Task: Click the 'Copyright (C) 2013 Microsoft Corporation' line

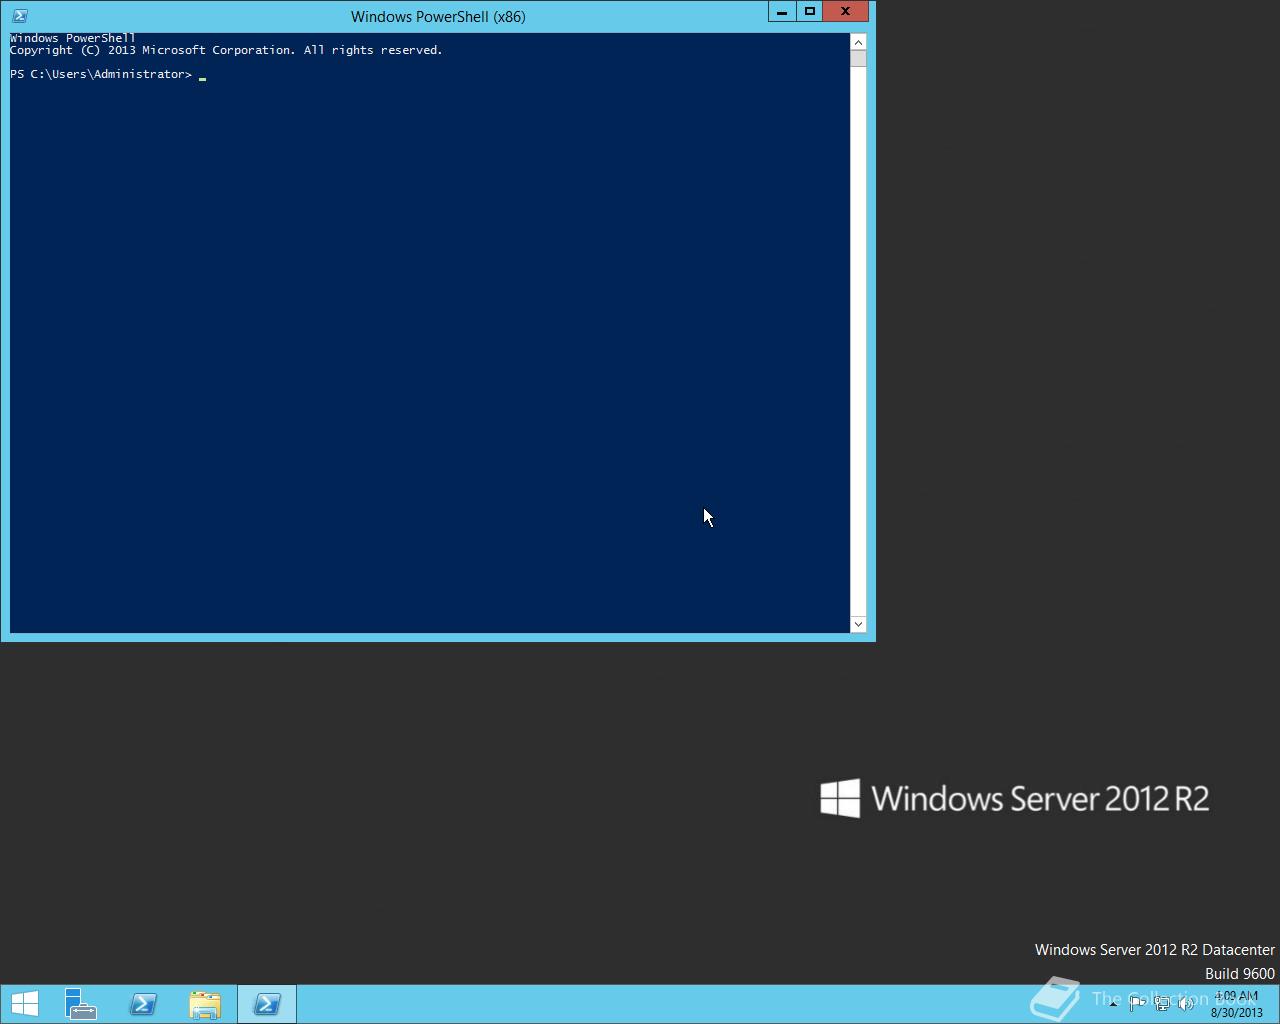Action: point(226,50)
